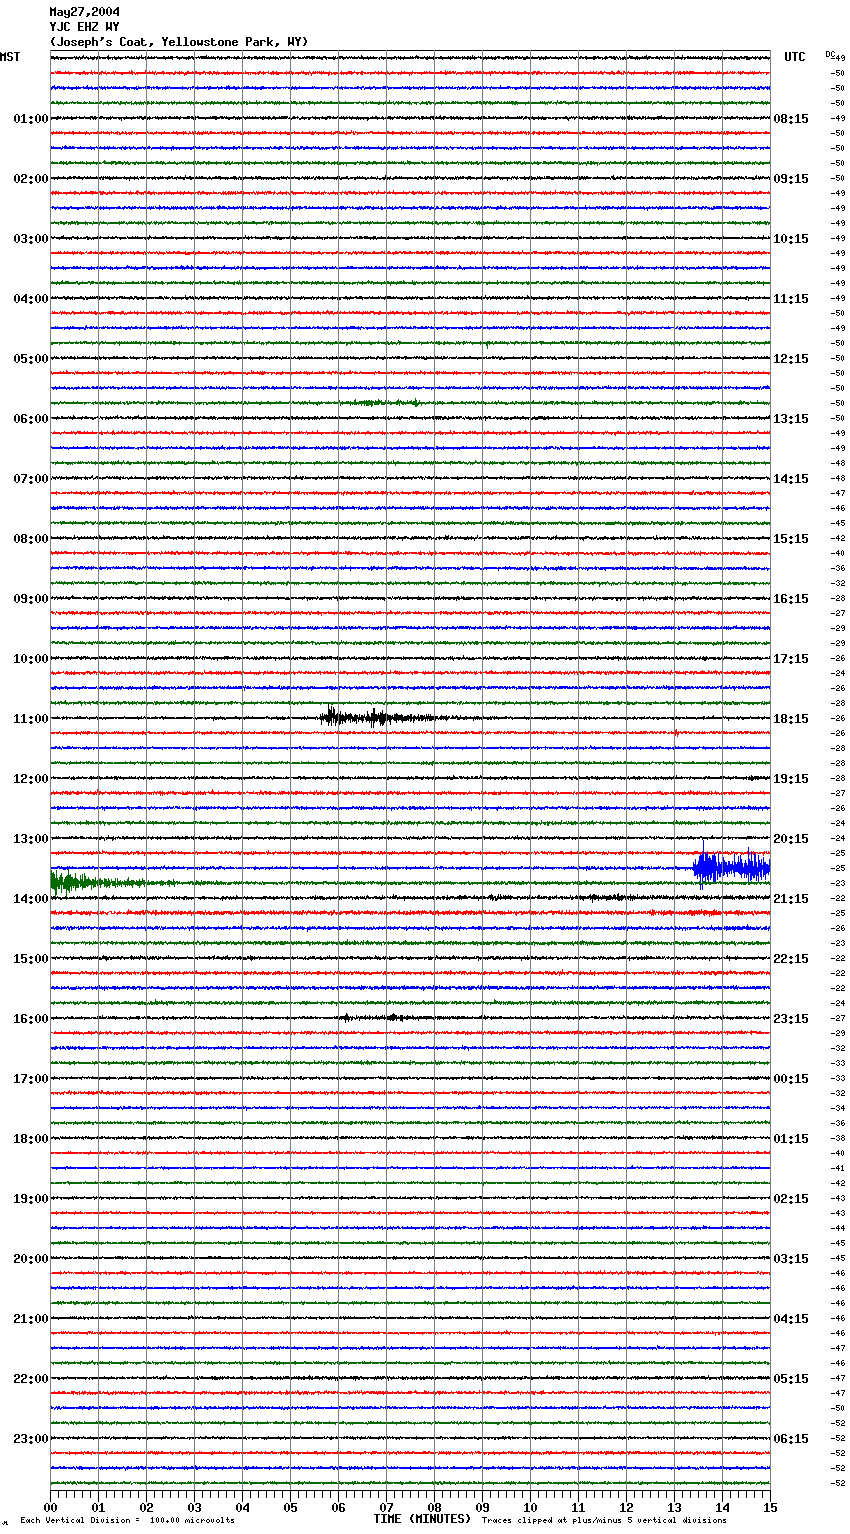The height and width of the screenshot is (1534, 850).
Task: Select the 17:00 MST time label
Action: pos(31,1079)
